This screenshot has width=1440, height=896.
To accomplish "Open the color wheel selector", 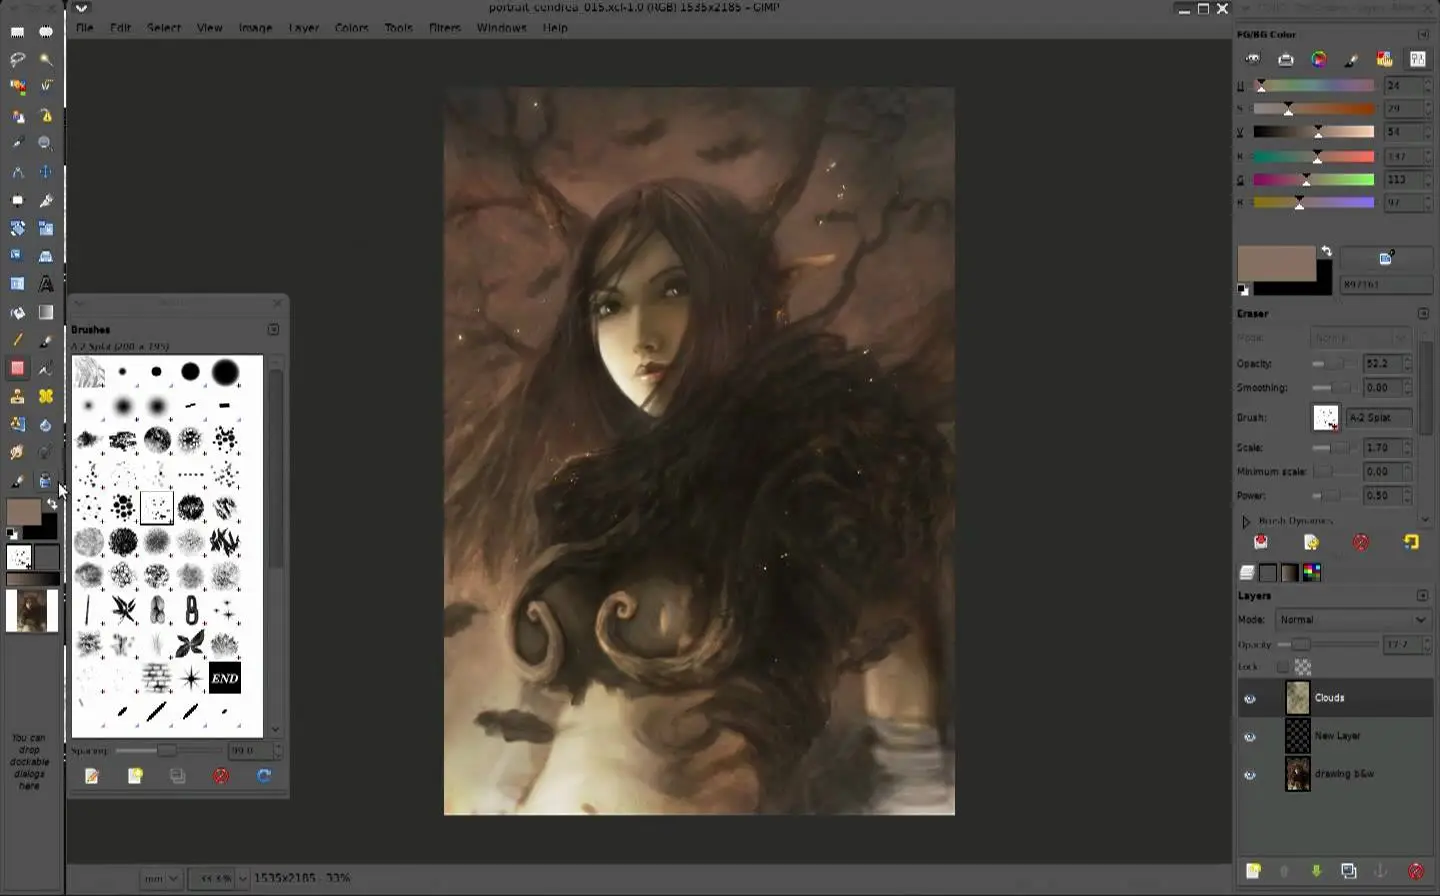I will click(x=1319, y=60).
